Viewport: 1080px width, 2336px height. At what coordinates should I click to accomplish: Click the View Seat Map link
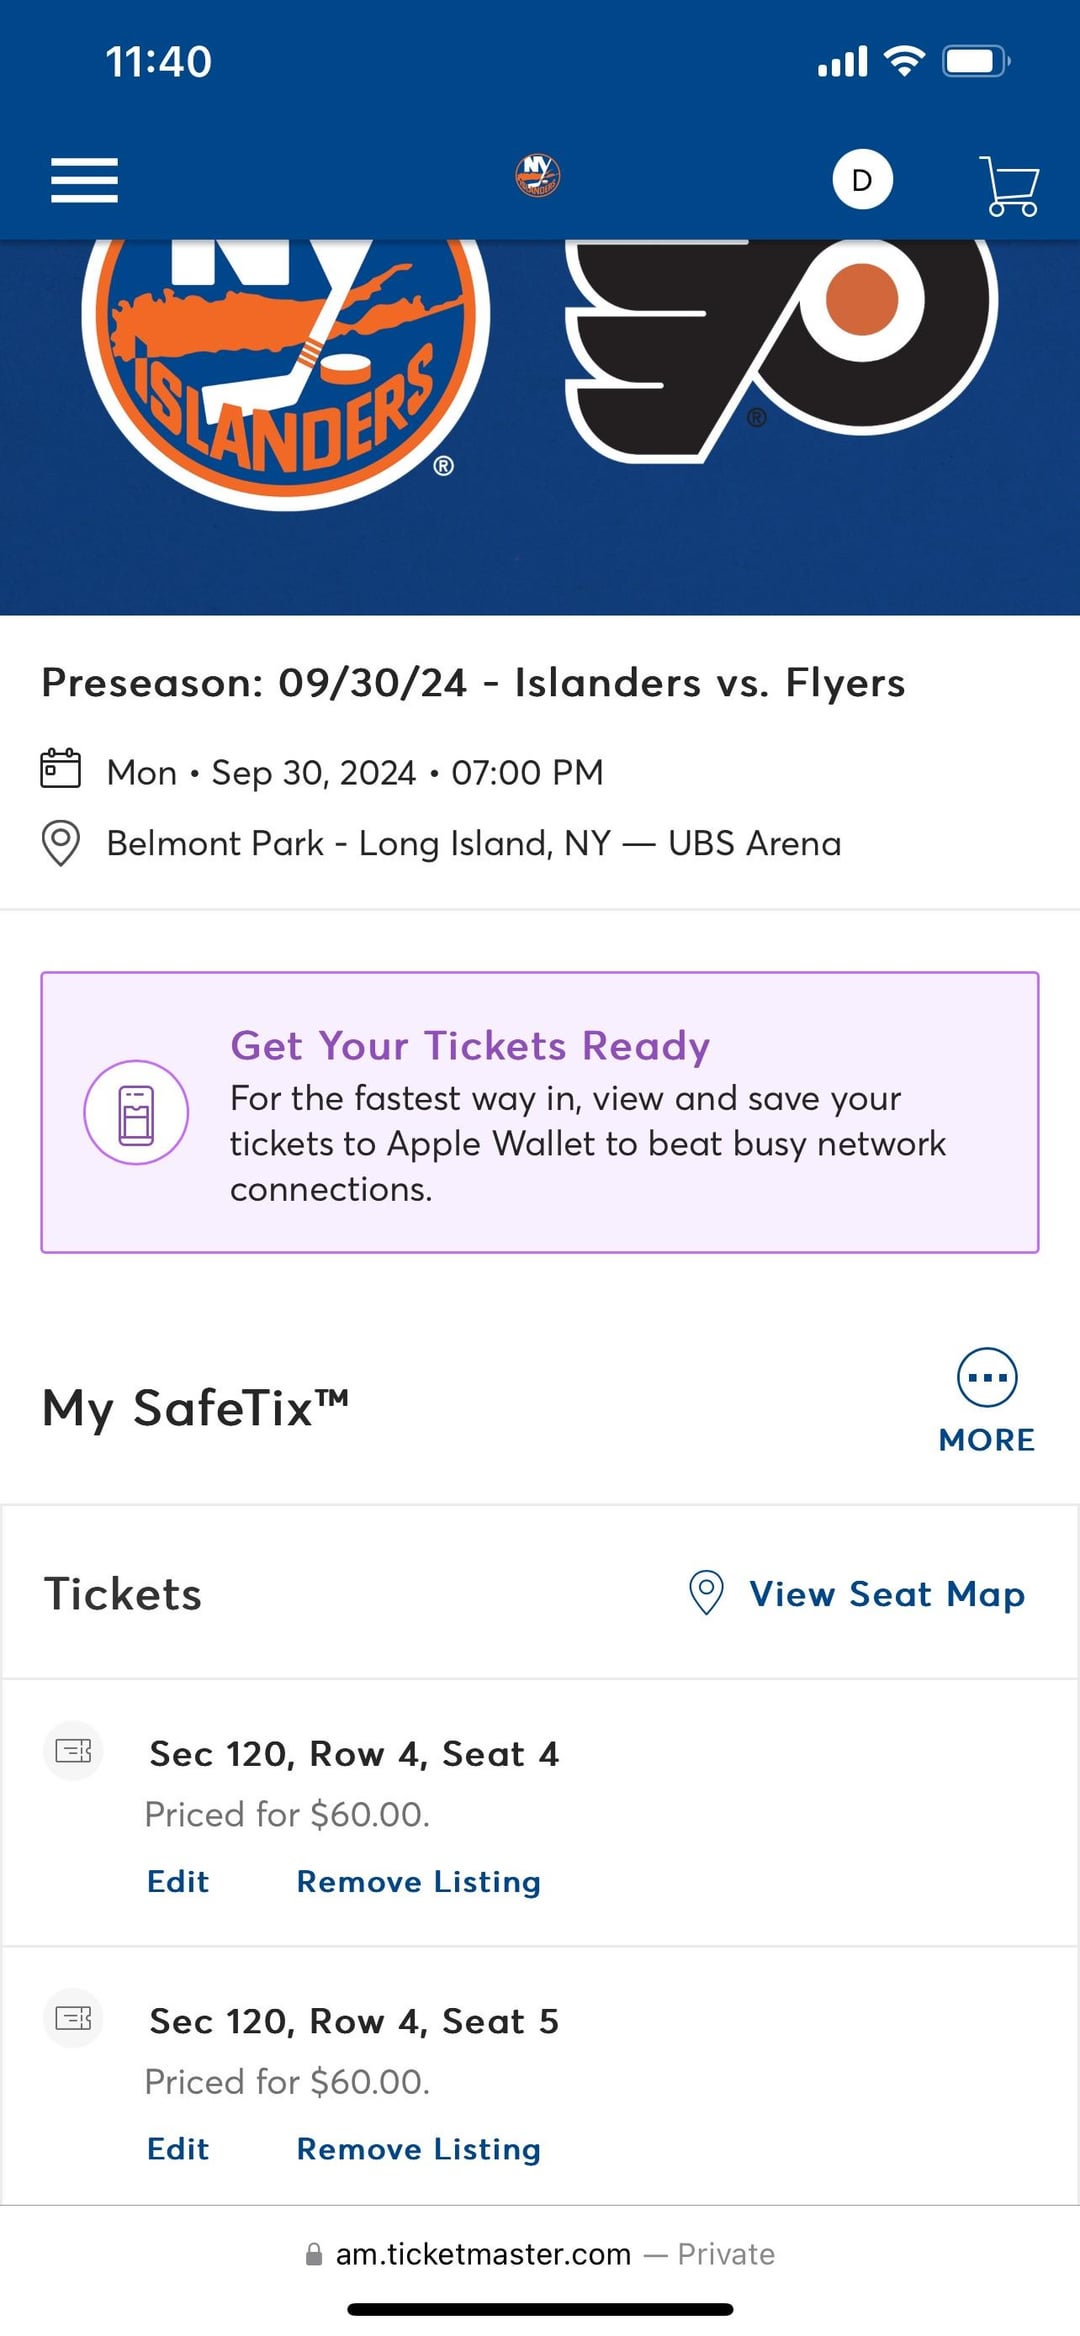(x=887, y=1594)
